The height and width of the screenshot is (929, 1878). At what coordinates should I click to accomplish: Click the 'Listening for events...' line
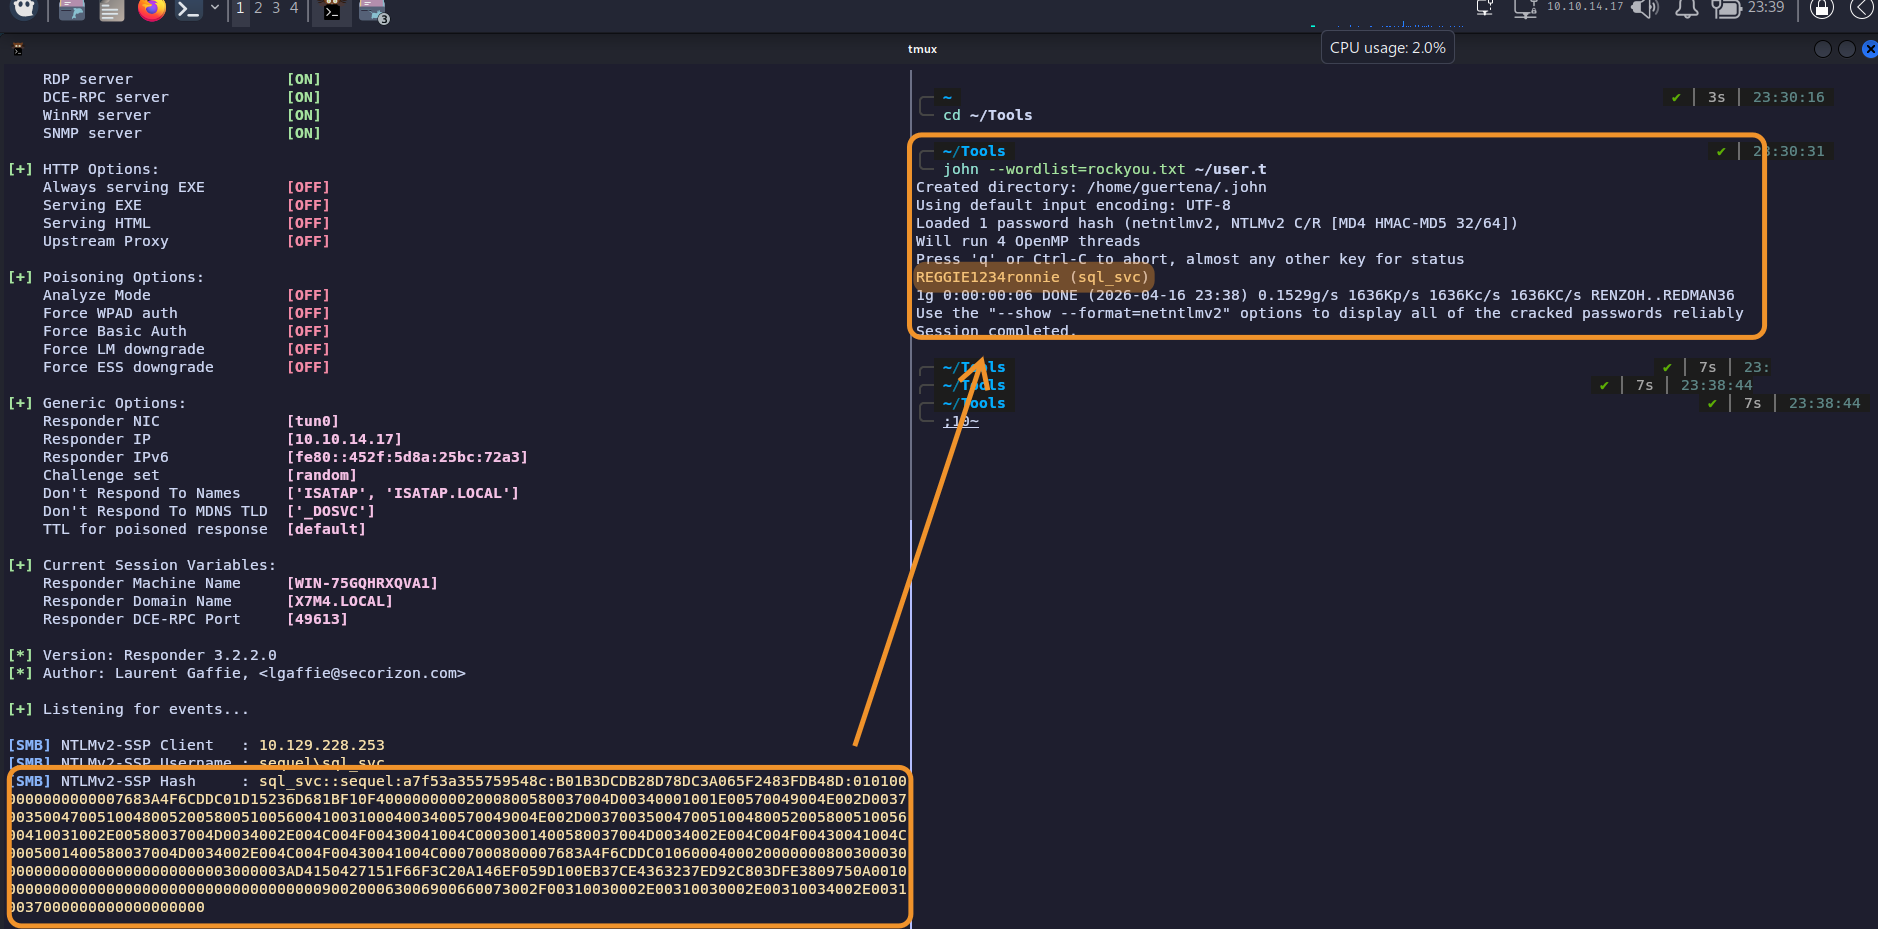pos(146,709)
